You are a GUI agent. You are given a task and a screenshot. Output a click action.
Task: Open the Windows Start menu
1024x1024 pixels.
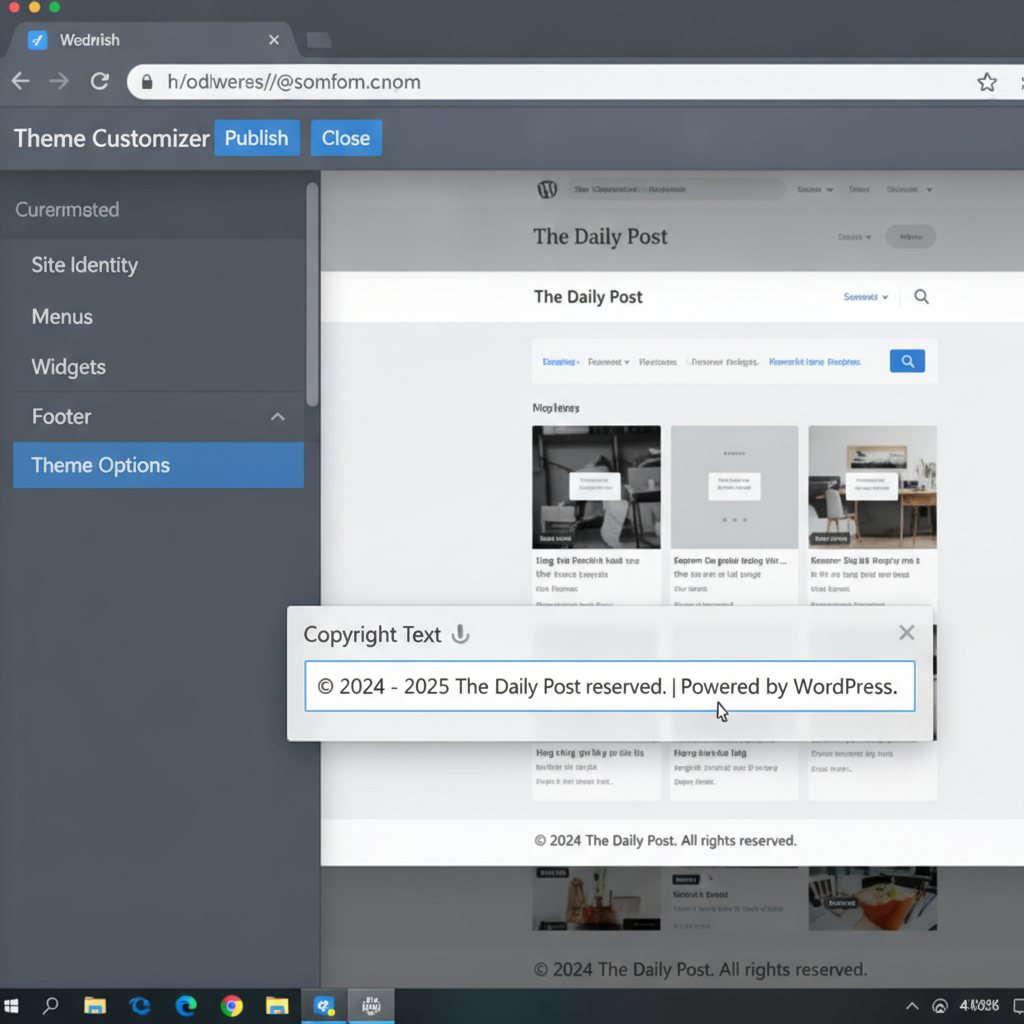tap(11, 1006)
